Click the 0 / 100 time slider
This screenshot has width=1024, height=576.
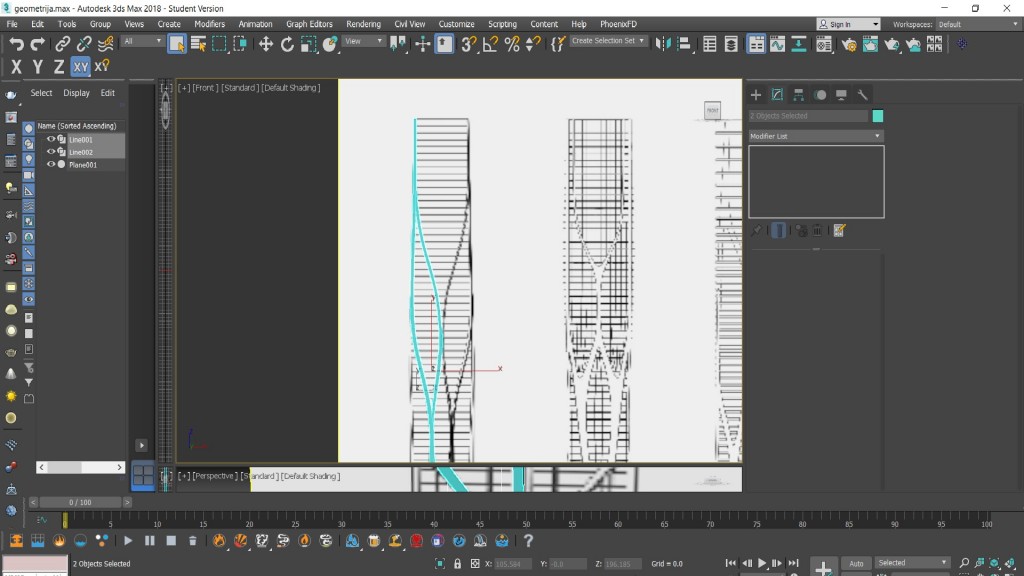pyautogui.click(x=80, y=502)
